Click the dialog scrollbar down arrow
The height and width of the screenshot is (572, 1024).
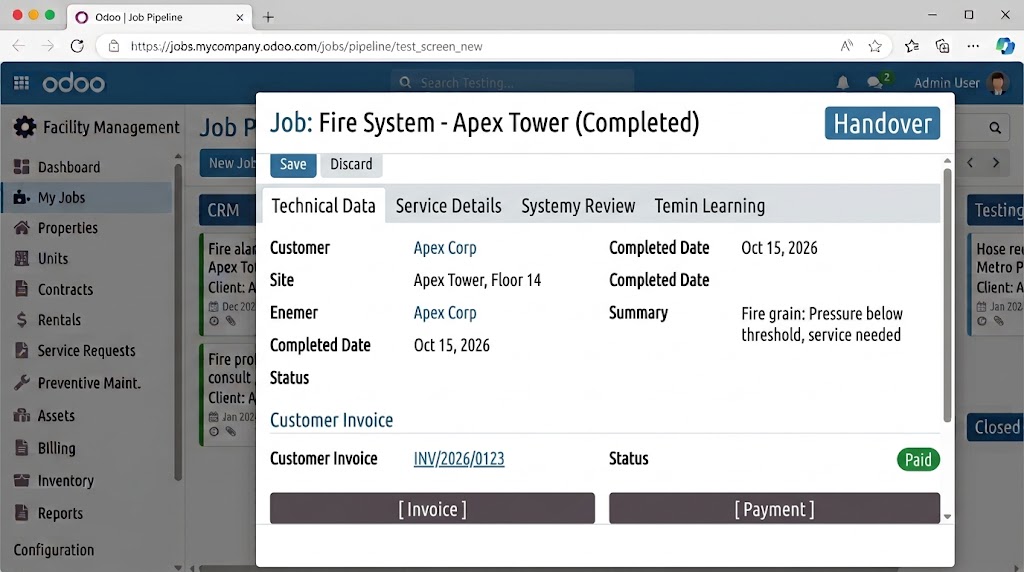[947, 516]
